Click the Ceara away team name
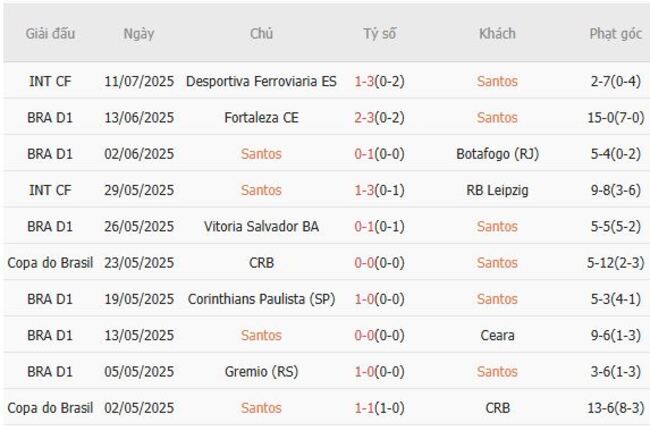Screen dimensions: 650x431 tap(497, 335)
